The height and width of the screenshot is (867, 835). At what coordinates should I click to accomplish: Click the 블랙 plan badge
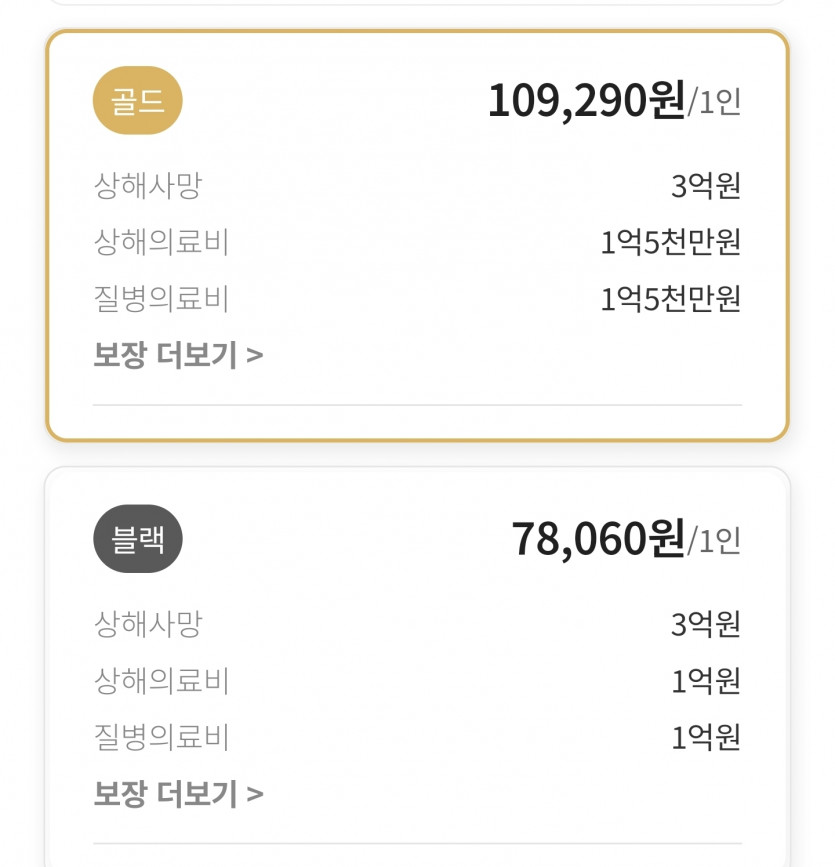138,539
